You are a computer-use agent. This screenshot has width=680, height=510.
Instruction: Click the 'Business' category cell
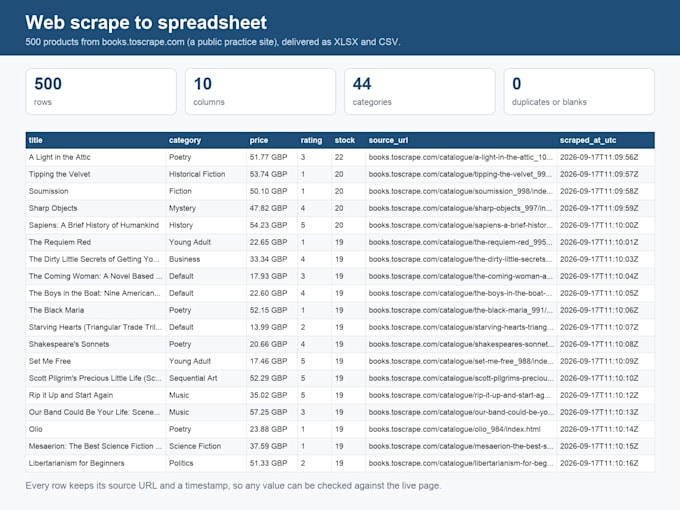click(184, 259)
